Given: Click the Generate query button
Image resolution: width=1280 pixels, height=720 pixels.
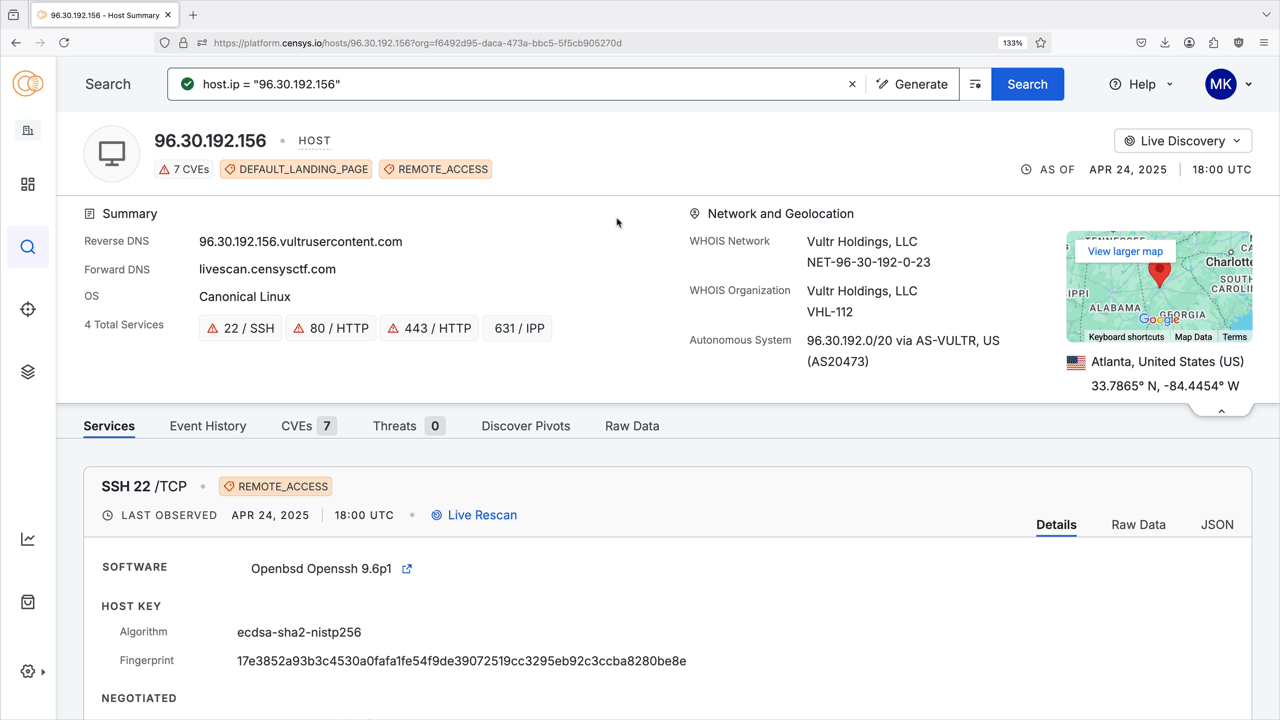Looking at the screenshot, I should click(912, 84).
